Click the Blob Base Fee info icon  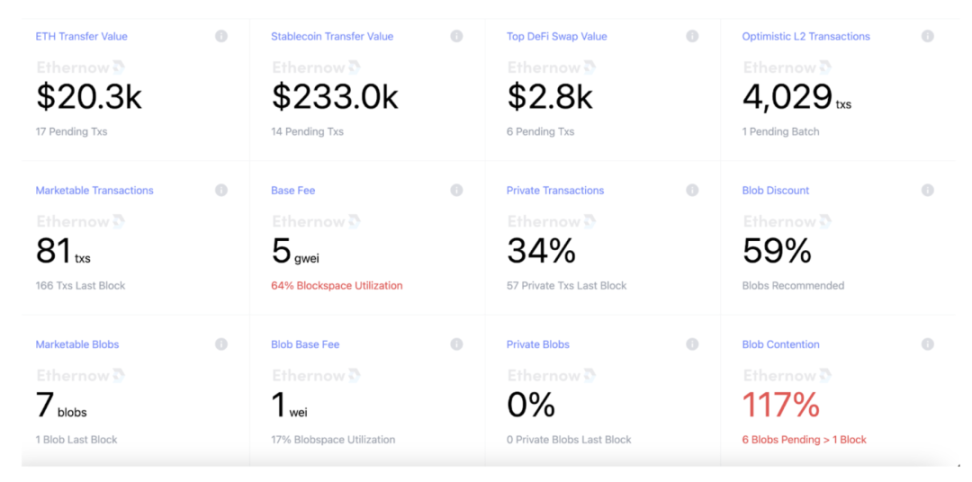[x=456, y=344]
